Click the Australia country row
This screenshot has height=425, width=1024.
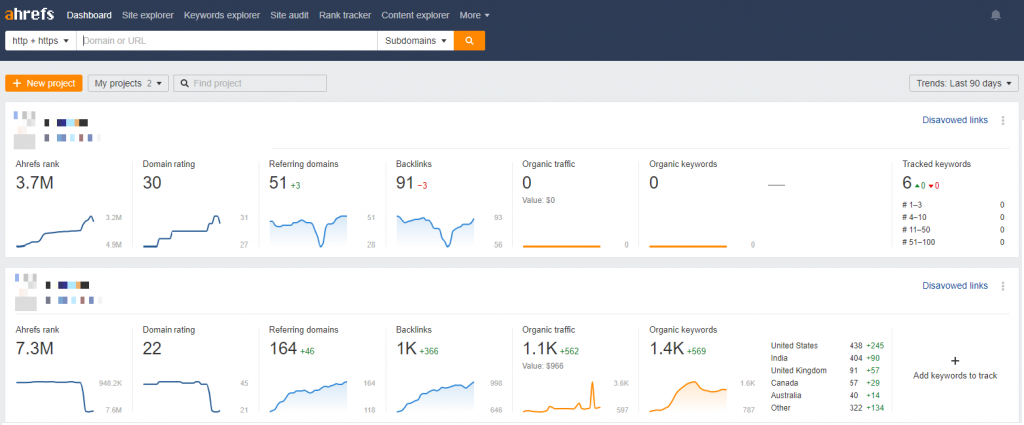click(x=827, y=395)
